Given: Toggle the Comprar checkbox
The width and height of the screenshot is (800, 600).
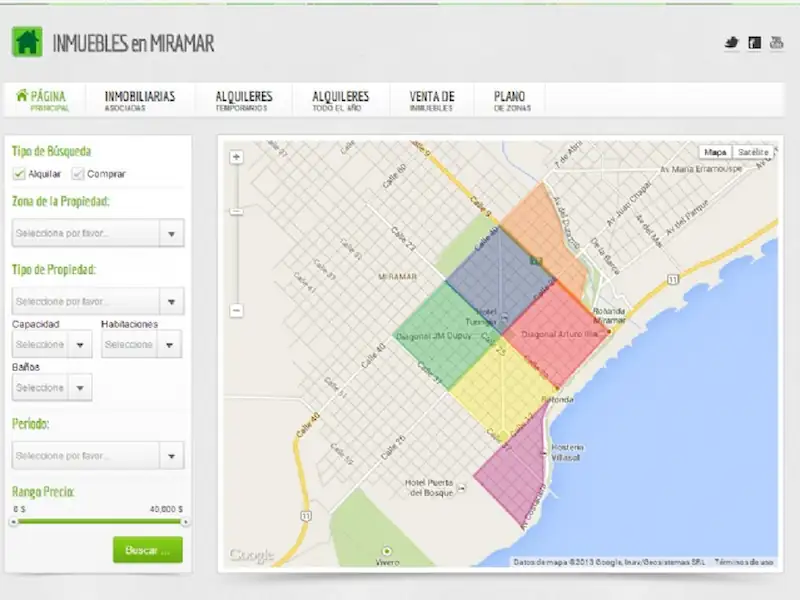Looking at the screenshot, I should pos(77,174).
